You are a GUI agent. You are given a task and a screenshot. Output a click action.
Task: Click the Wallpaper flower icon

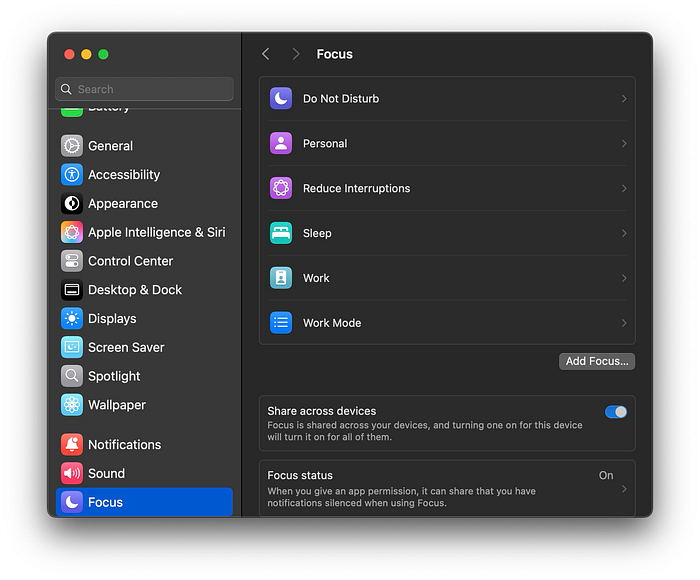coord(72,405)
